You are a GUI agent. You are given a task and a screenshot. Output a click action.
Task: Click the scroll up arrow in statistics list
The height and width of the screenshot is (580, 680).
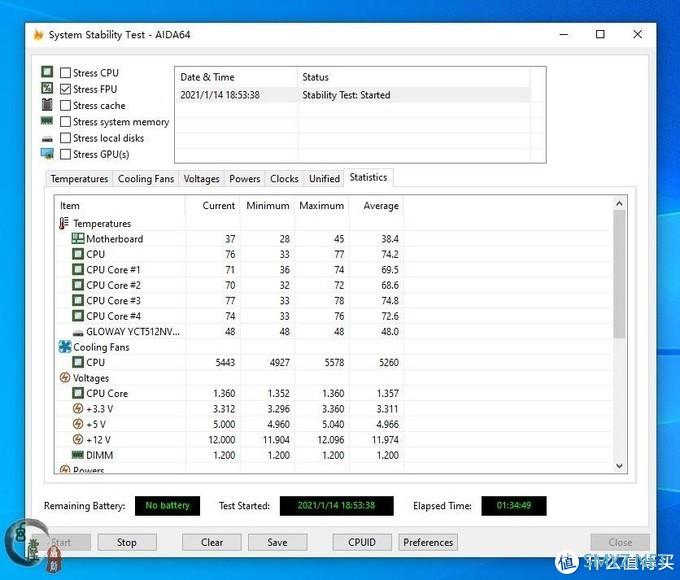619,203
